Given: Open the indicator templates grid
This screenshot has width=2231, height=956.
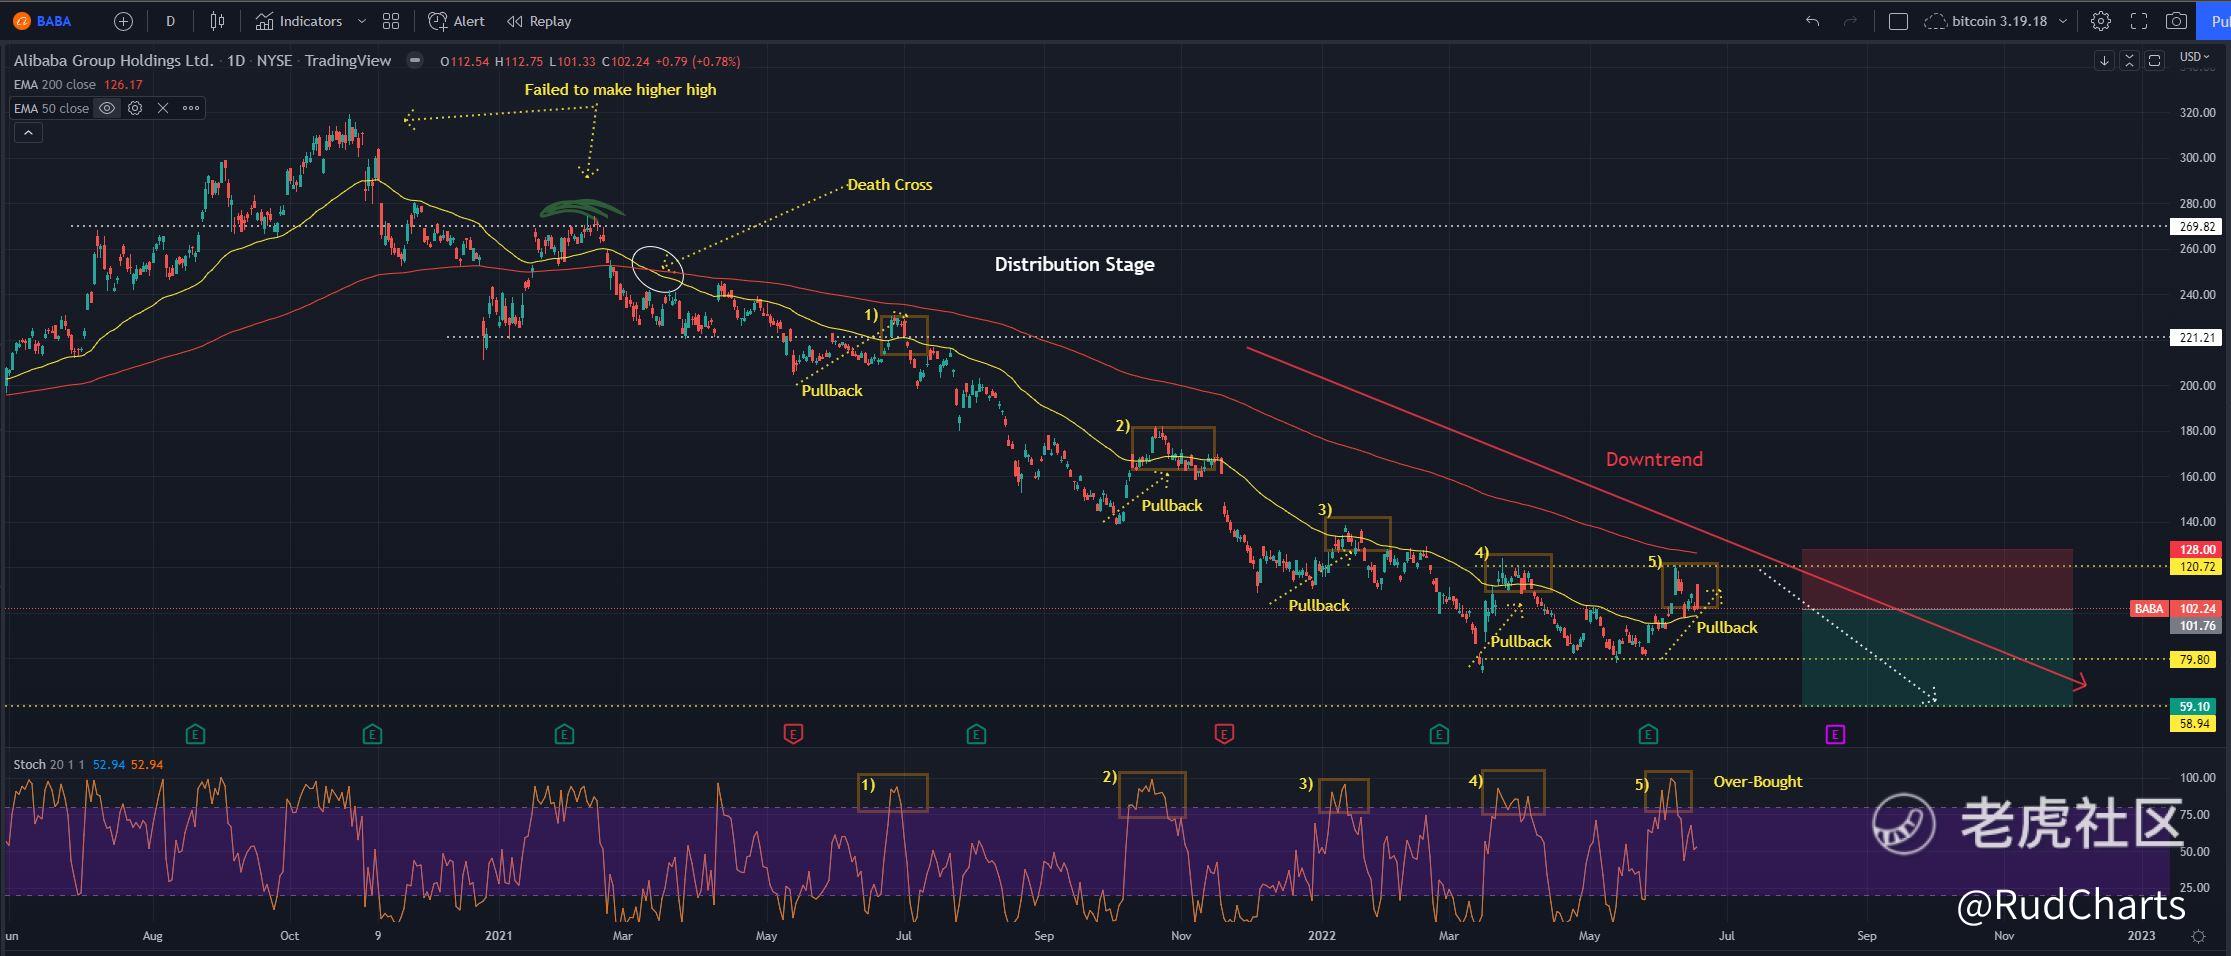Looking at the screenshot, I should point(391,21).
